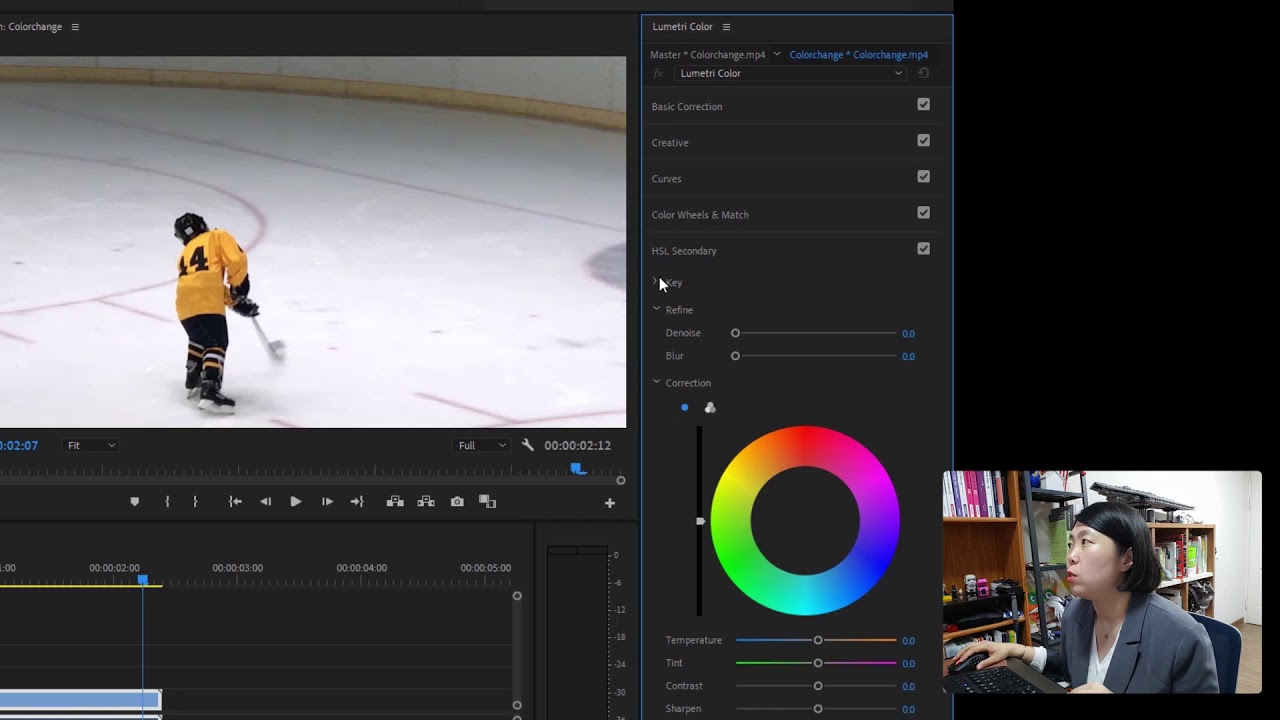Click the hockey player video preview
1280x720 pixels.
(x=312, y=242)
